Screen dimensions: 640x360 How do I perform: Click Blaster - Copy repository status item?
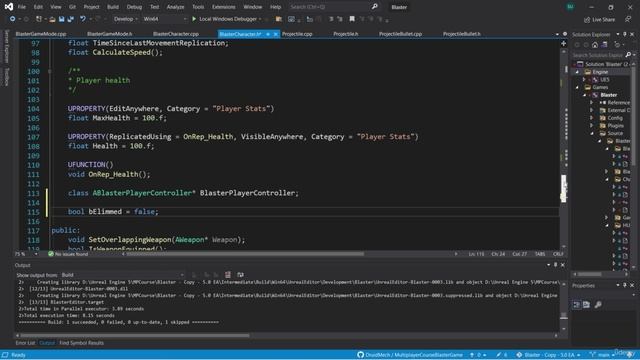[548, 355]
